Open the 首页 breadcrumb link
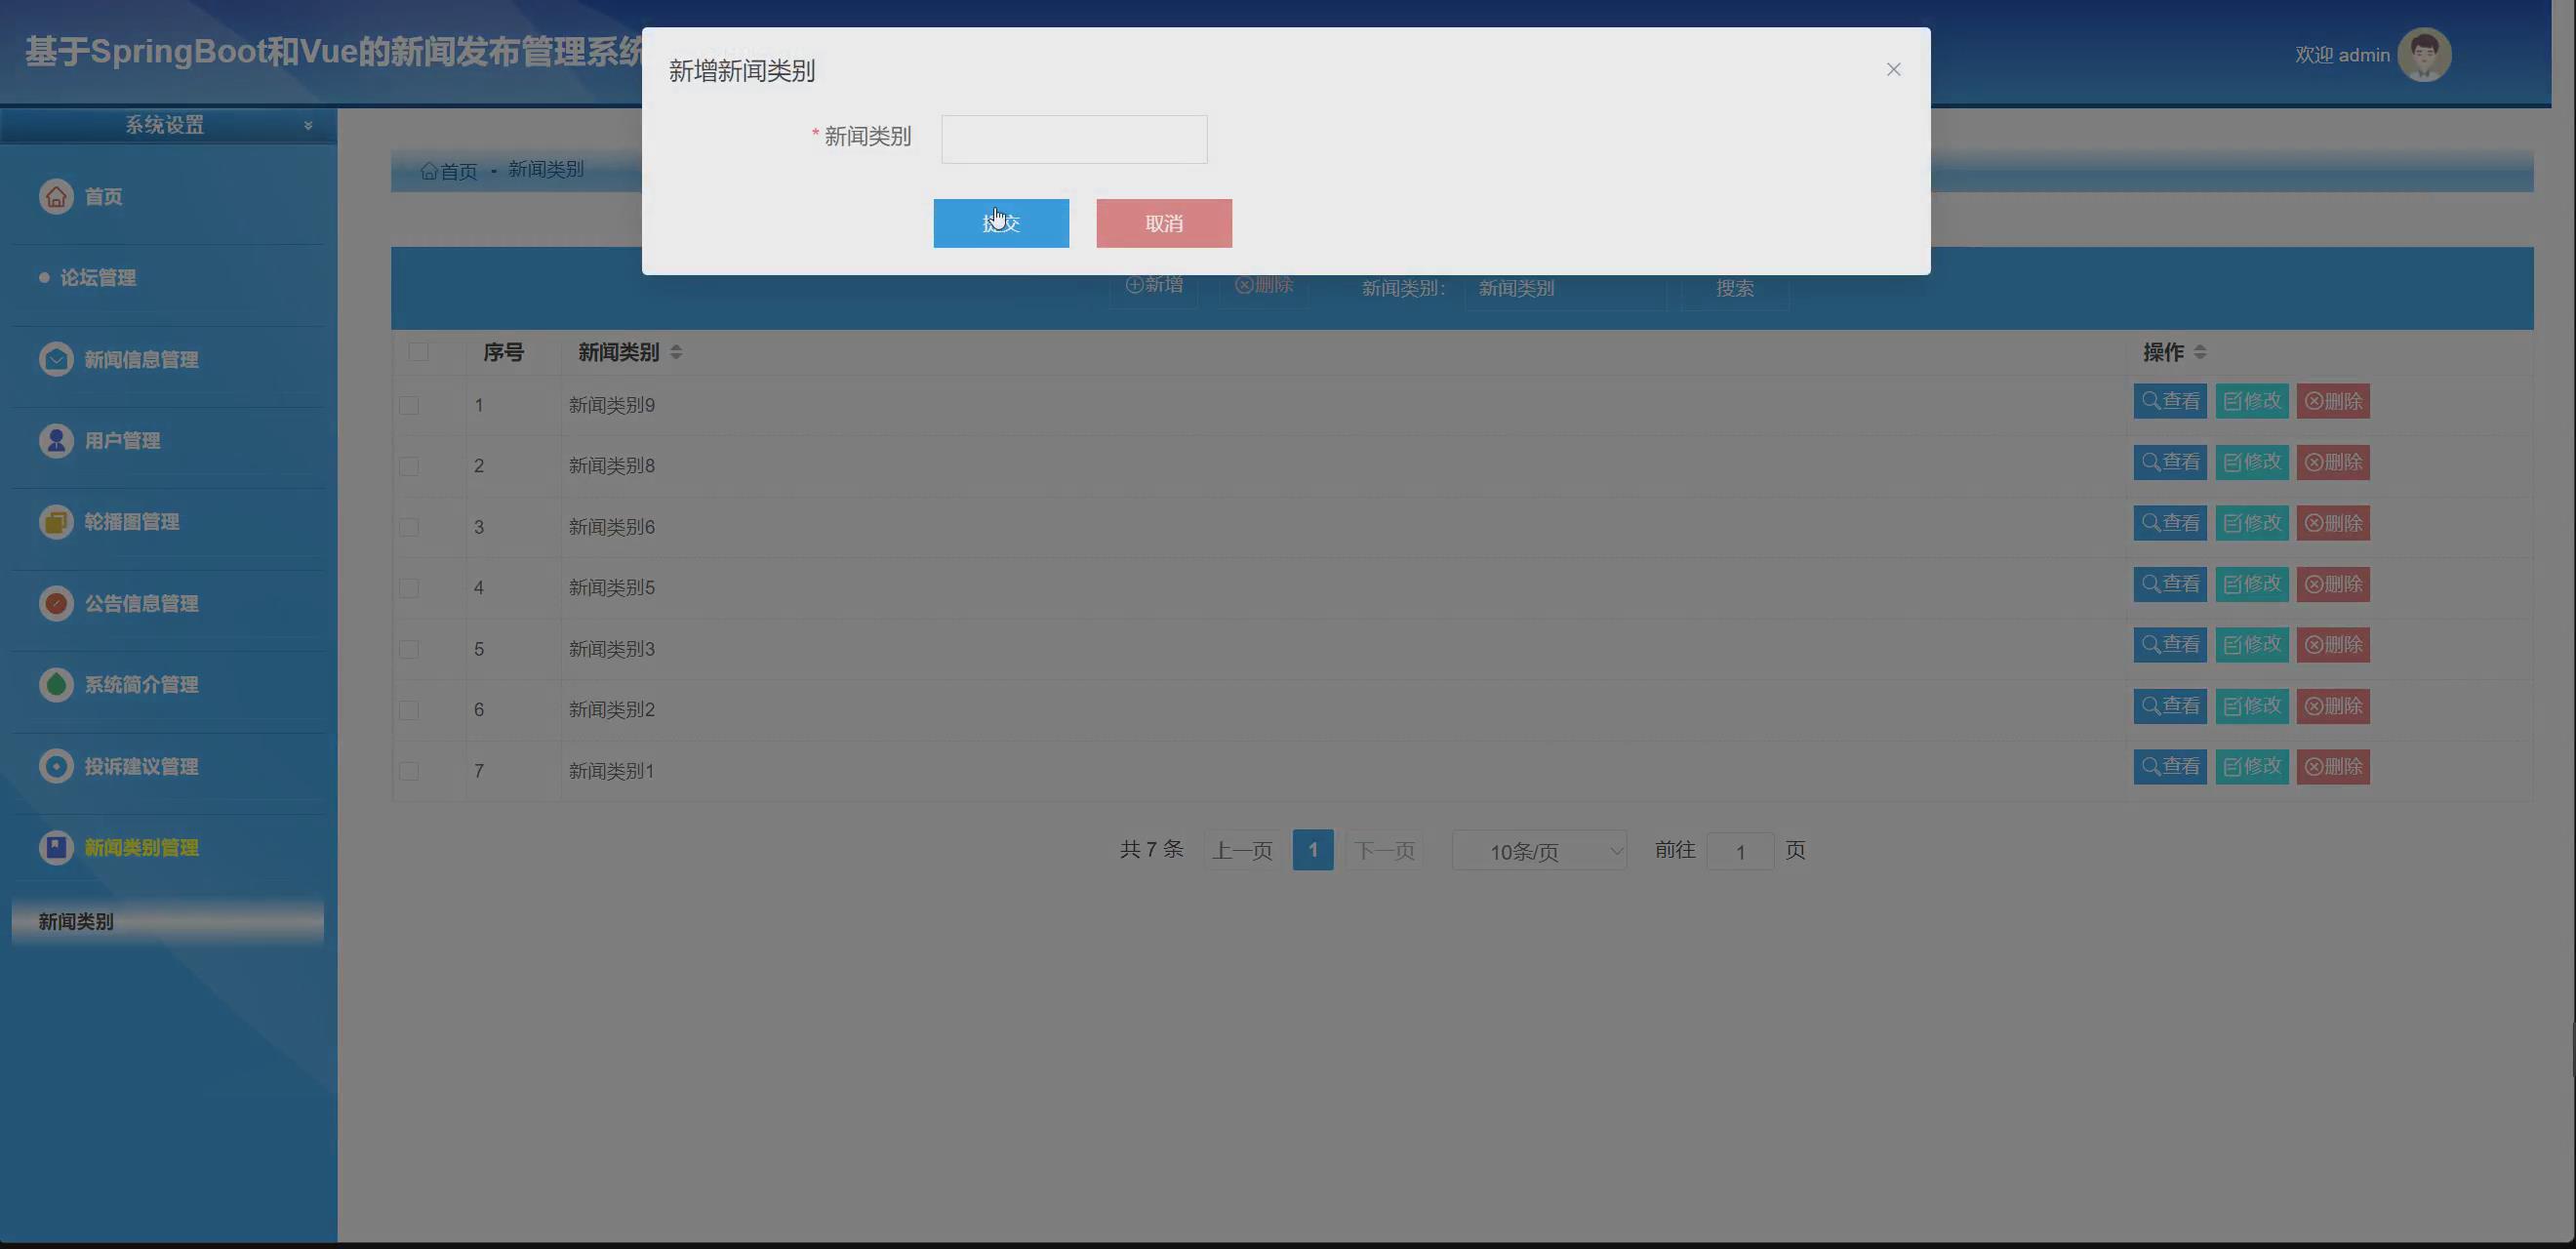Screen dimensions: 2576x1249 coord(448,170)
